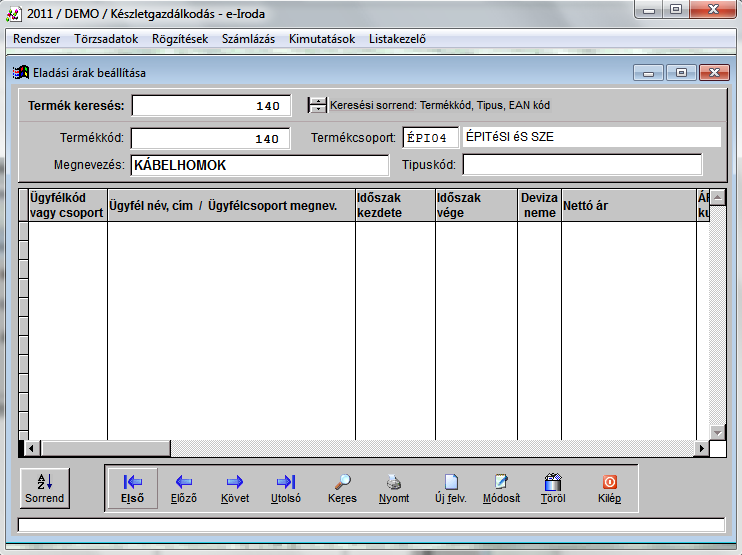Exit the form with Kilép

pos(609,488)
